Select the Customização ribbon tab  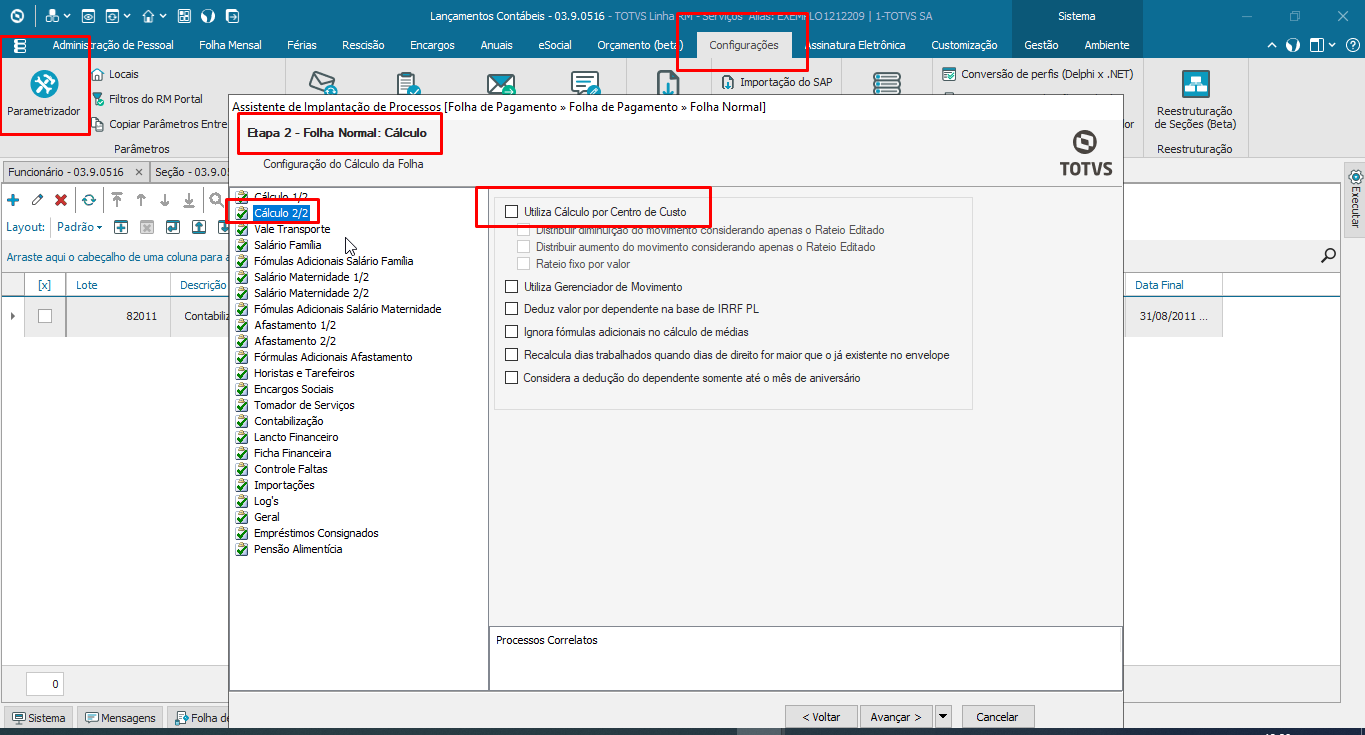tap(964, 45)
